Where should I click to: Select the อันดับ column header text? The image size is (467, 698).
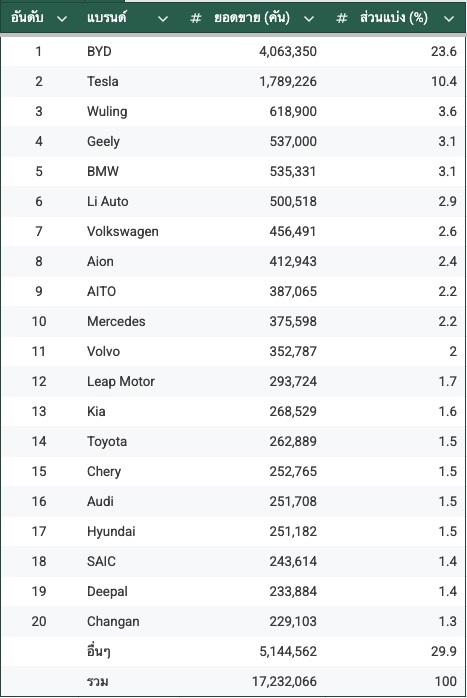(27, 18)
